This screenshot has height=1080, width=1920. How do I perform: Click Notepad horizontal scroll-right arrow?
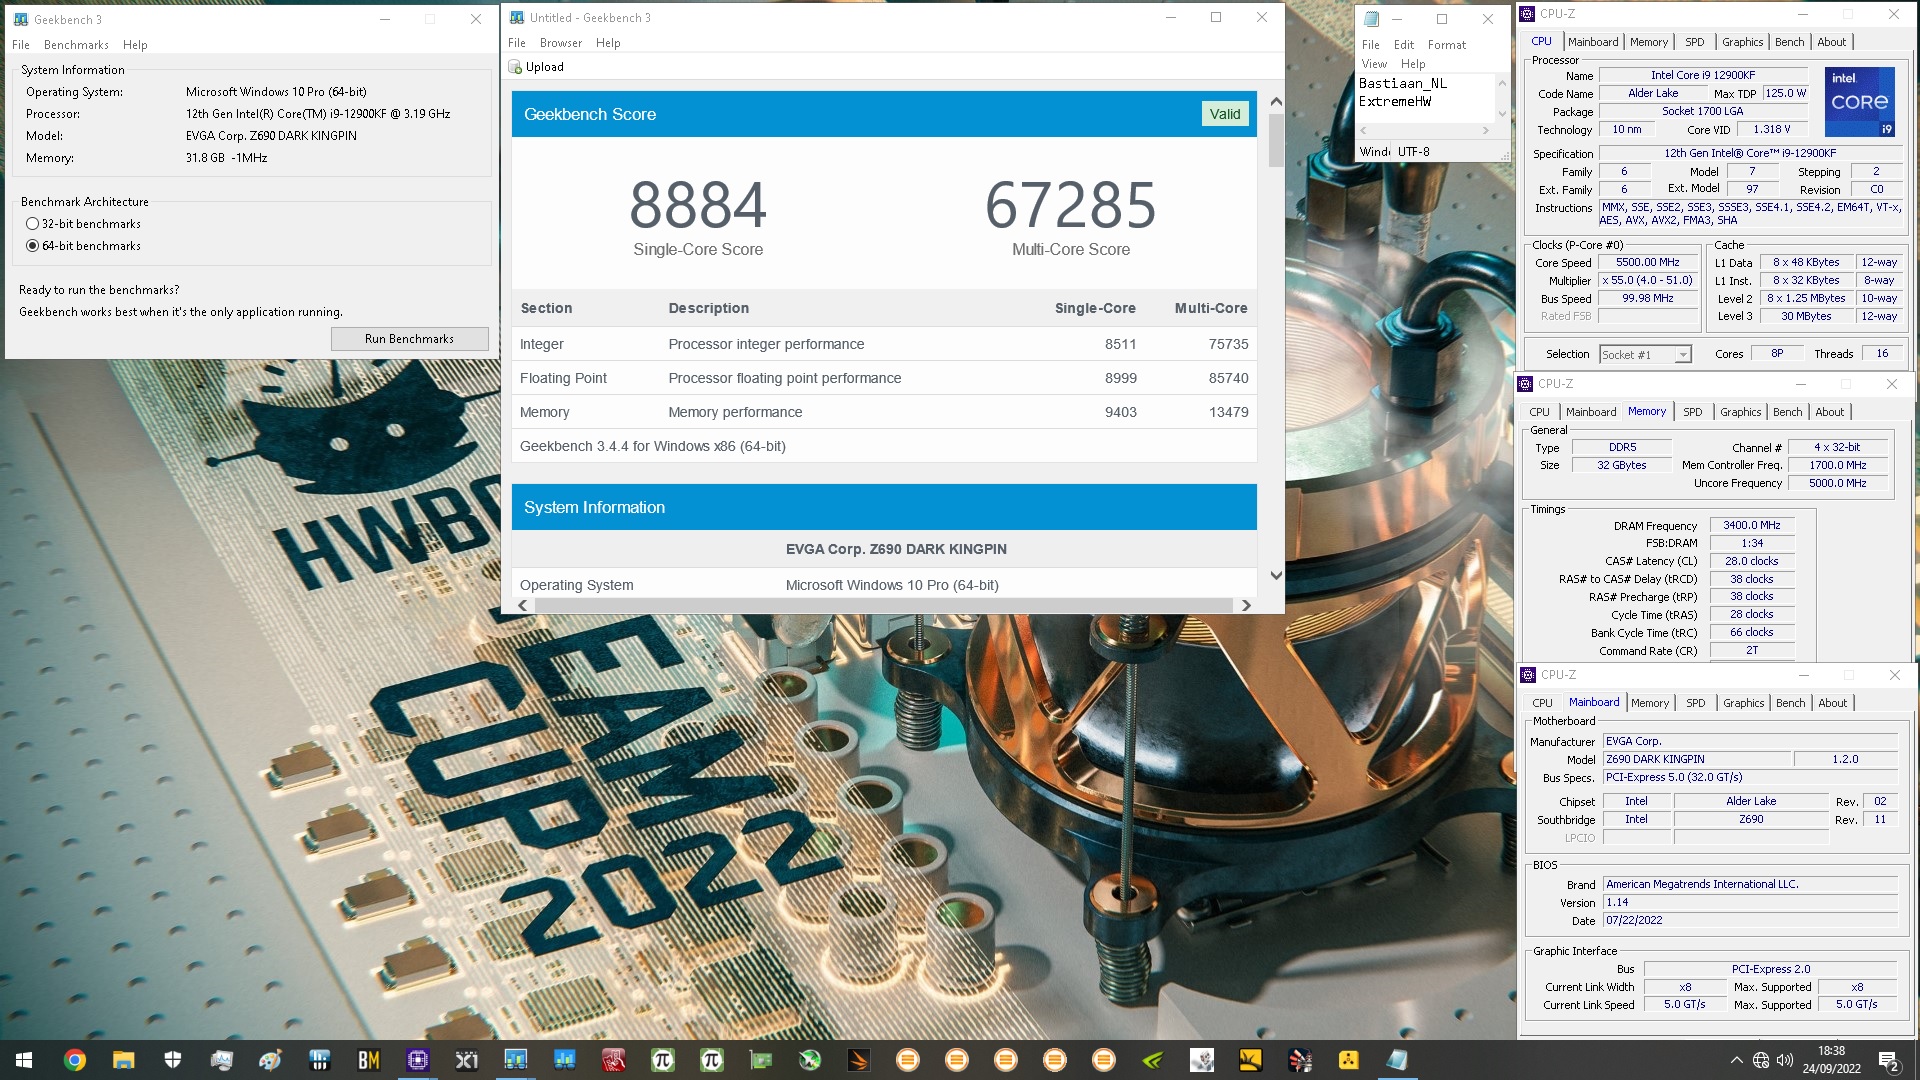coord(1485,131)
